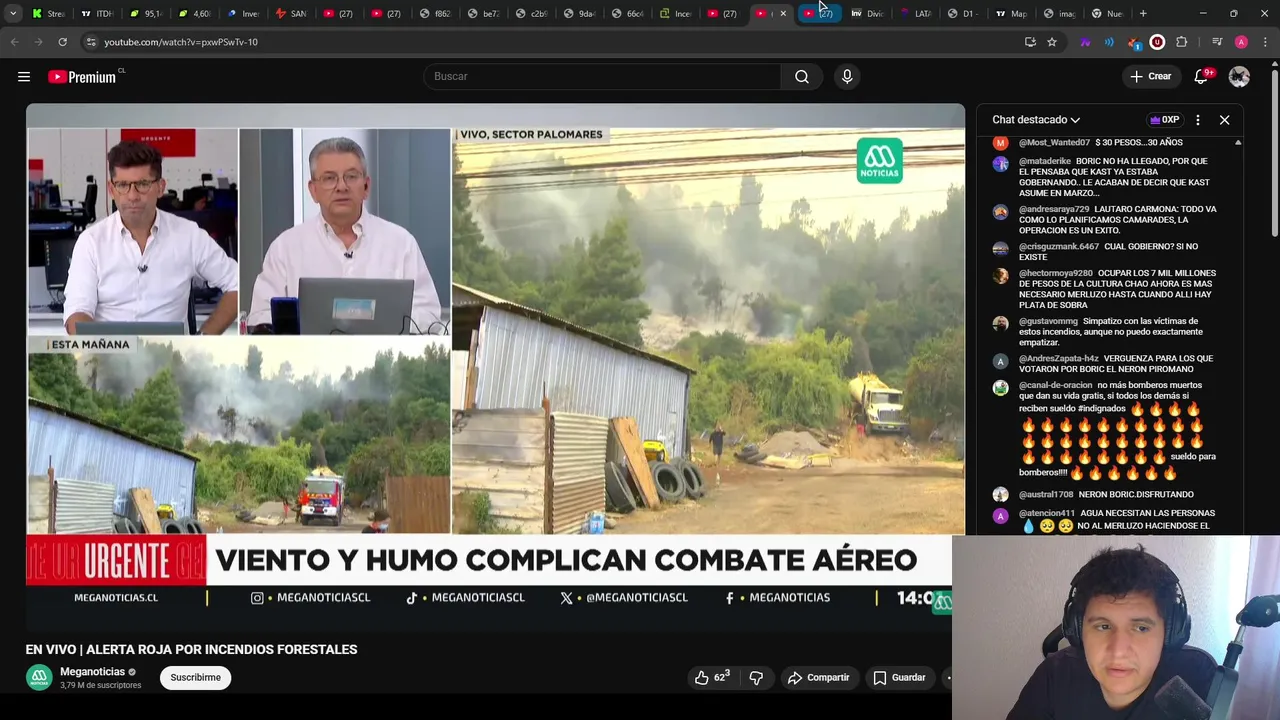
Task: Click chat user @hectormoya9280
Action: pyautogui.click(x=1056, y=273)
